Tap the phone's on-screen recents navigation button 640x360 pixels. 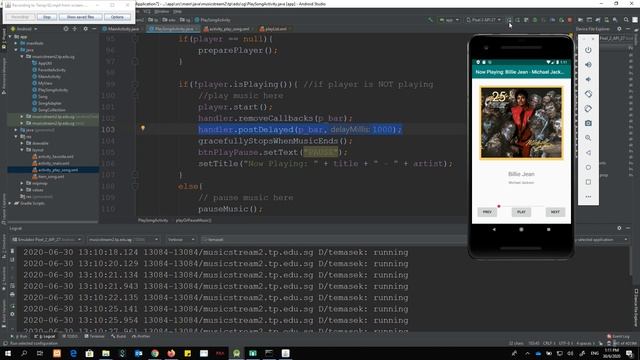[549, 229]
